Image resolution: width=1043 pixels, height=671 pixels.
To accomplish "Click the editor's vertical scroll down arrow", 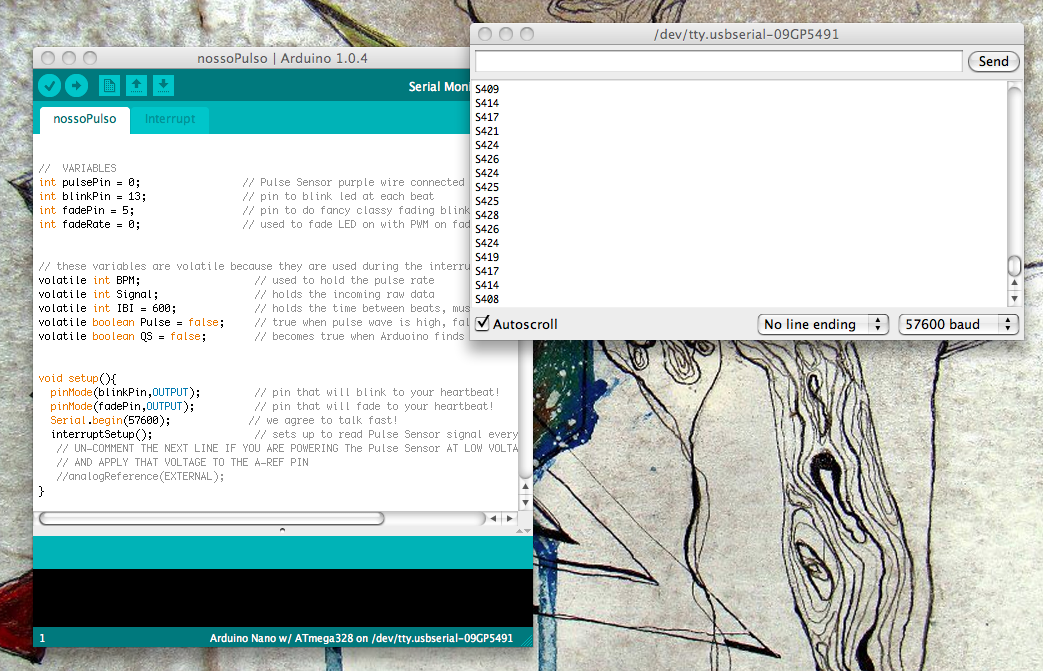I will 526,502.
